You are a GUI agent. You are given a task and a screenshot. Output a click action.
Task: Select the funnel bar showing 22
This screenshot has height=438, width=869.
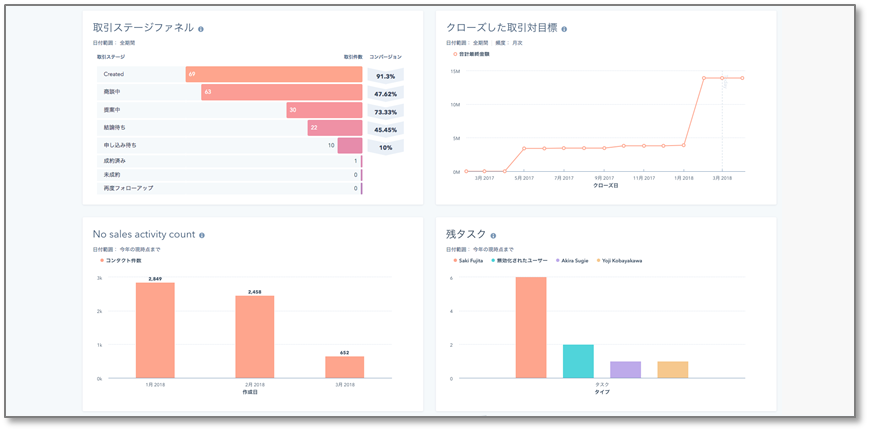tap(335, 128)
